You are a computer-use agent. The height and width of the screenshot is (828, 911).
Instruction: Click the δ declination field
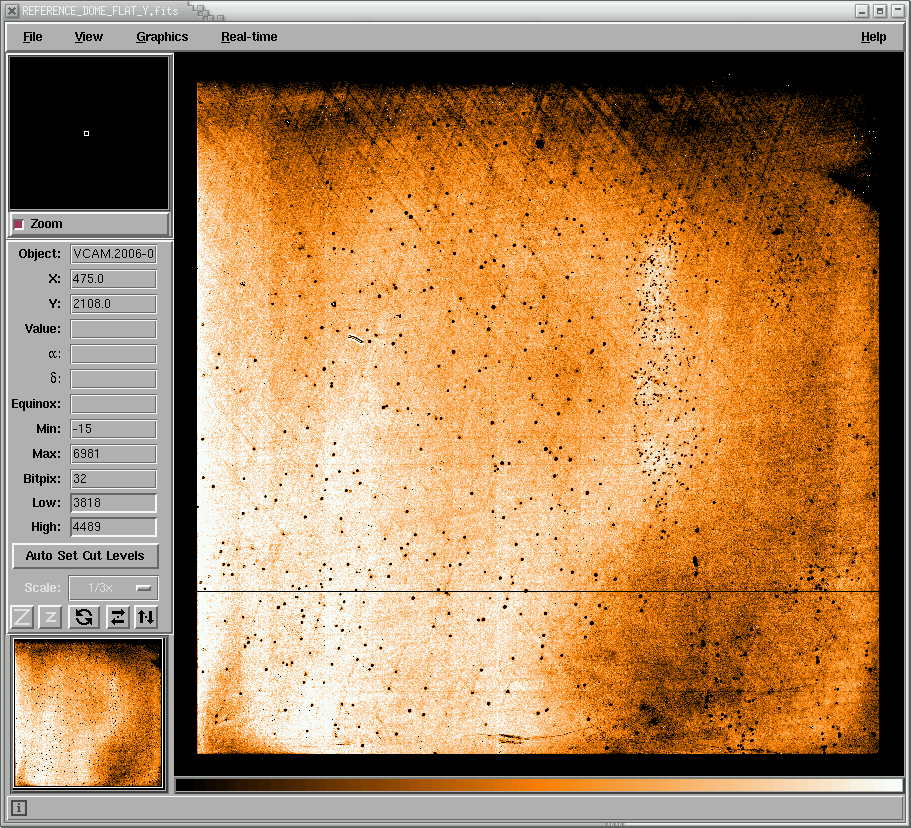(113, 379)
